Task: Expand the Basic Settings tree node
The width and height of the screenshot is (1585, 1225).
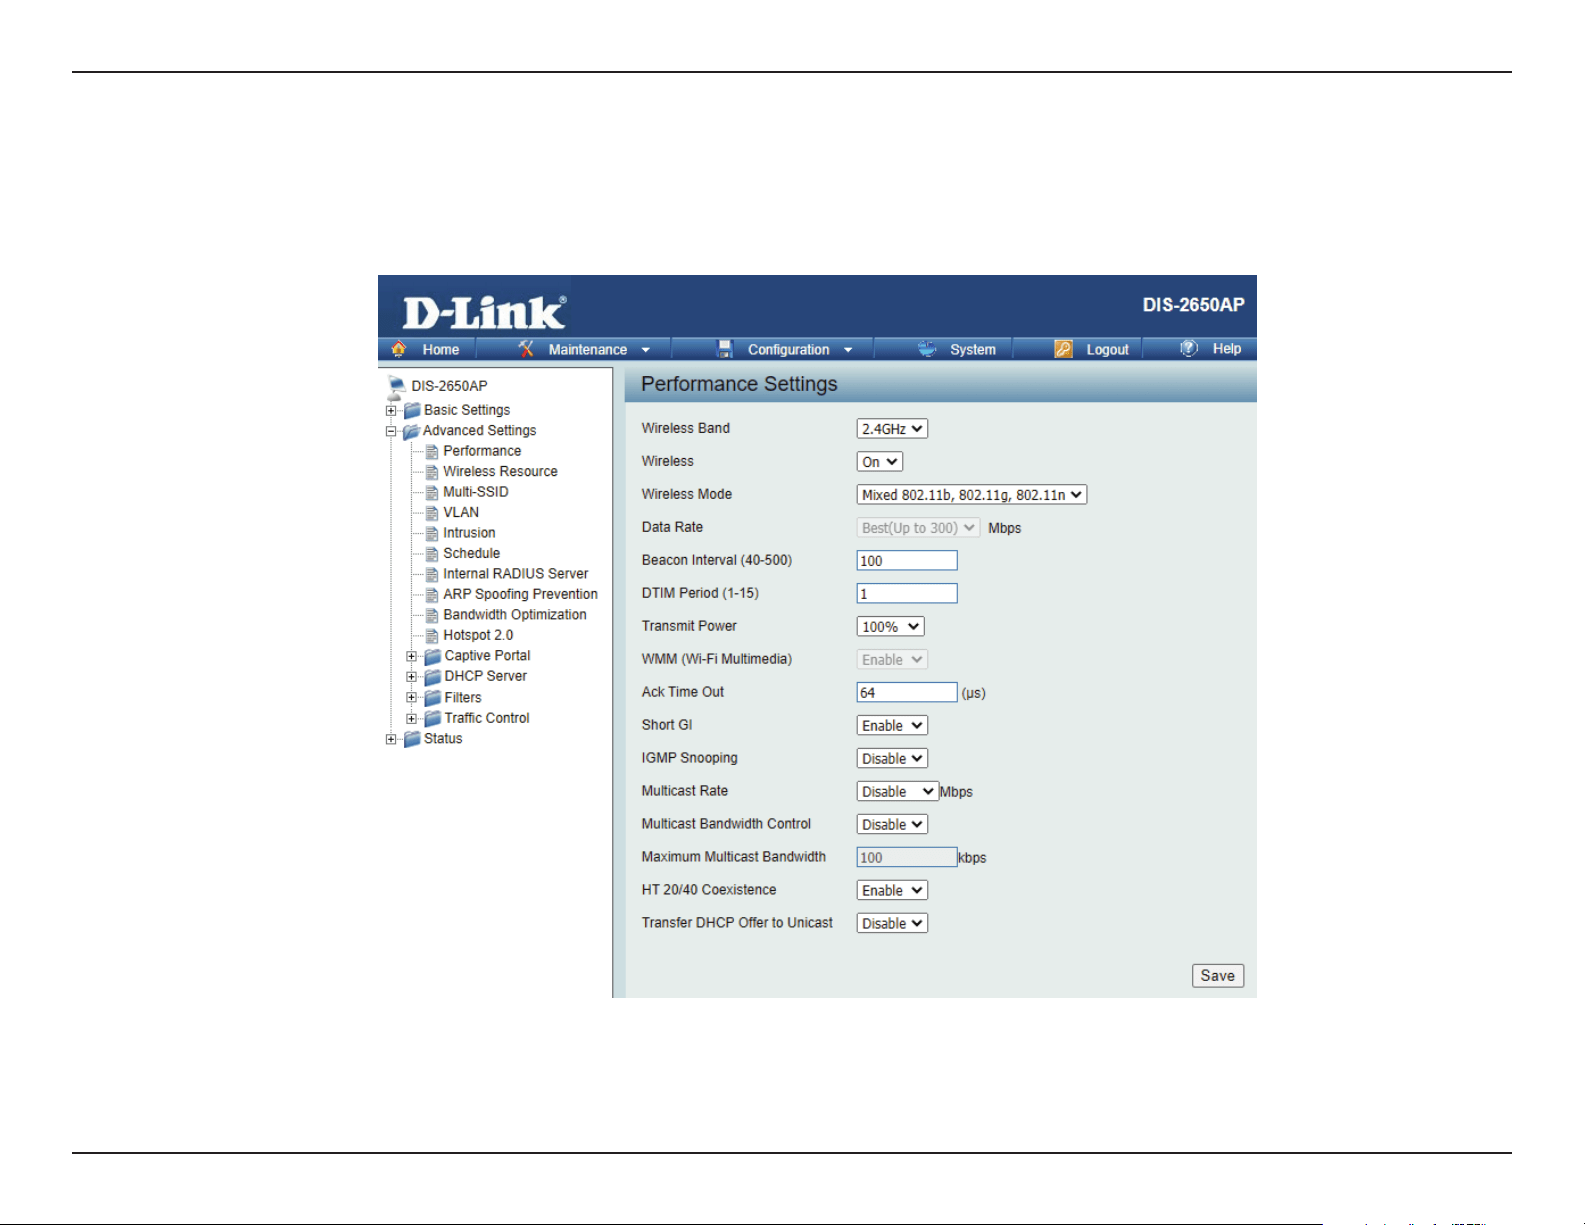Action: pos(391,411)
